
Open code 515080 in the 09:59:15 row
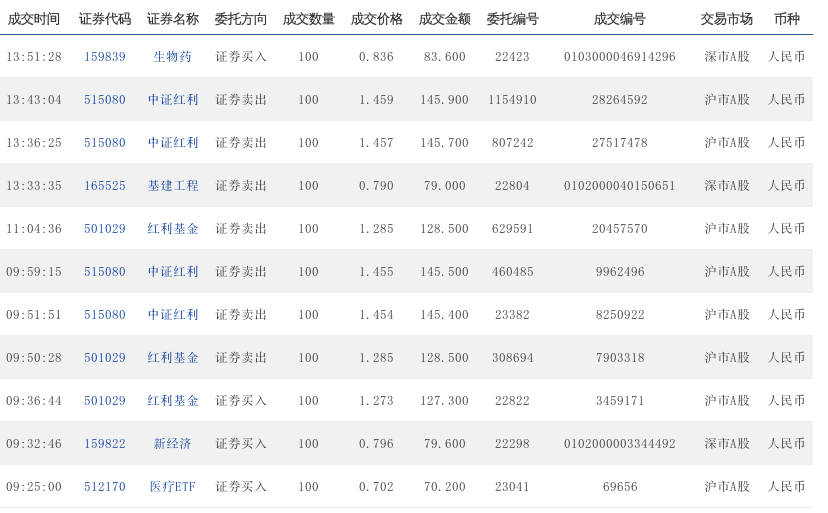coord(105,272)
